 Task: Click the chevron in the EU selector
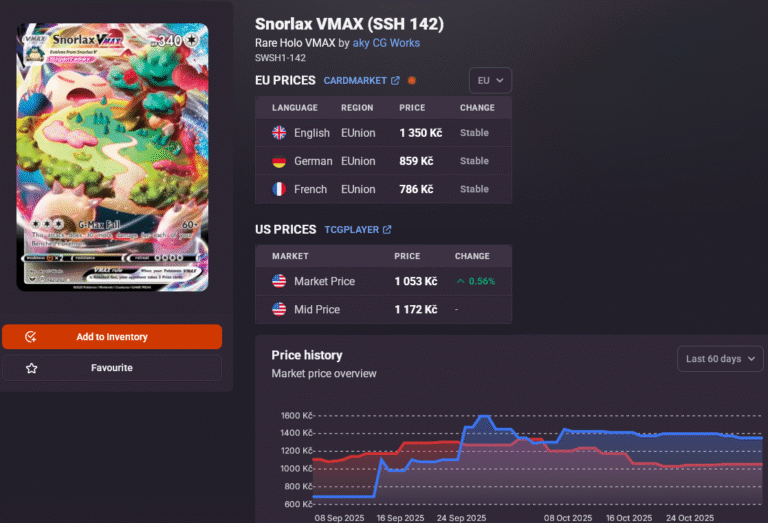coord(500,80)
